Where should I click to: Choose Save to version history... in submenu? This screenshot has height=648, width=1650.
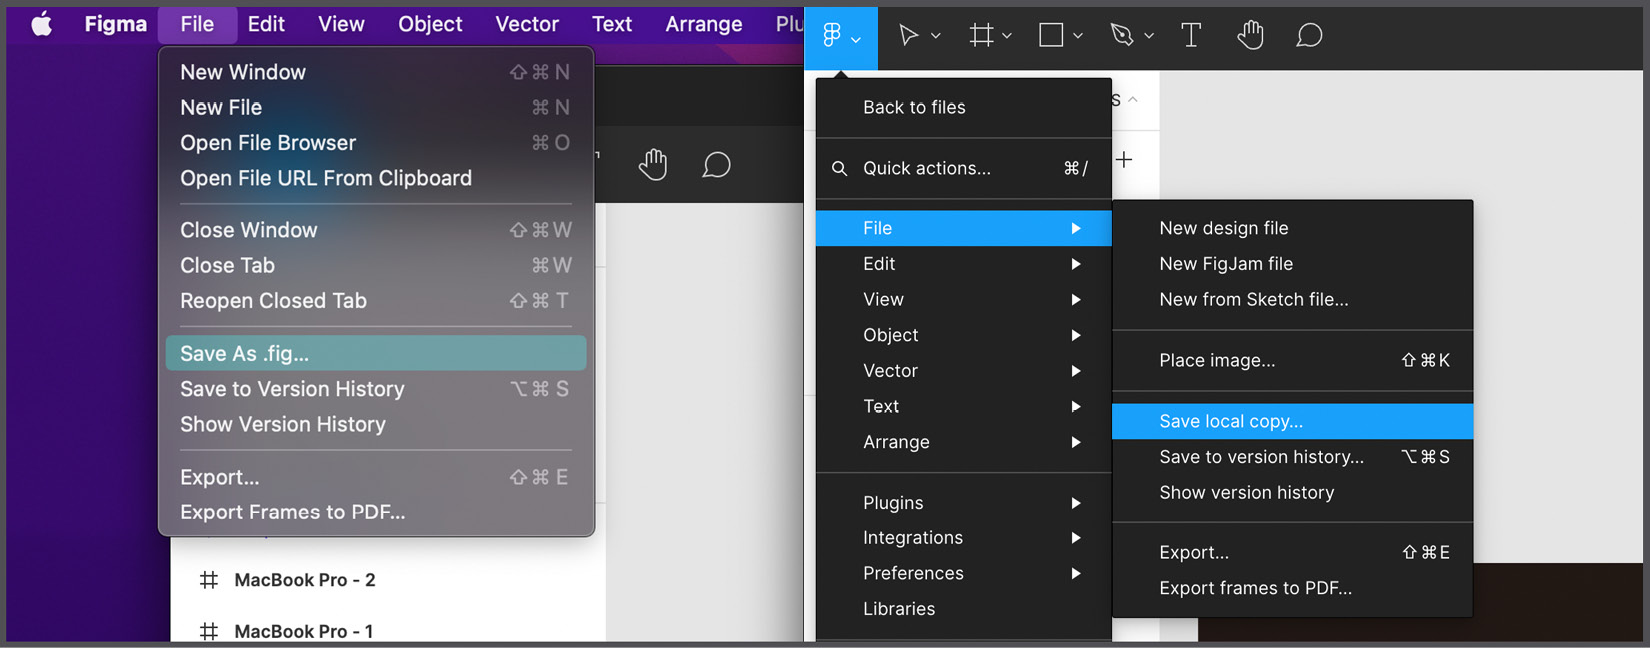pyautogui.click(x=1292, y=457)
